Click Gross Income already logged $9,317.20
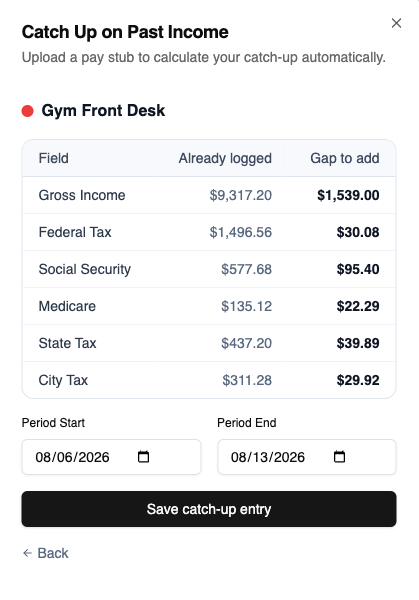This screenshot has width=419, height=600. coord(241,195)
